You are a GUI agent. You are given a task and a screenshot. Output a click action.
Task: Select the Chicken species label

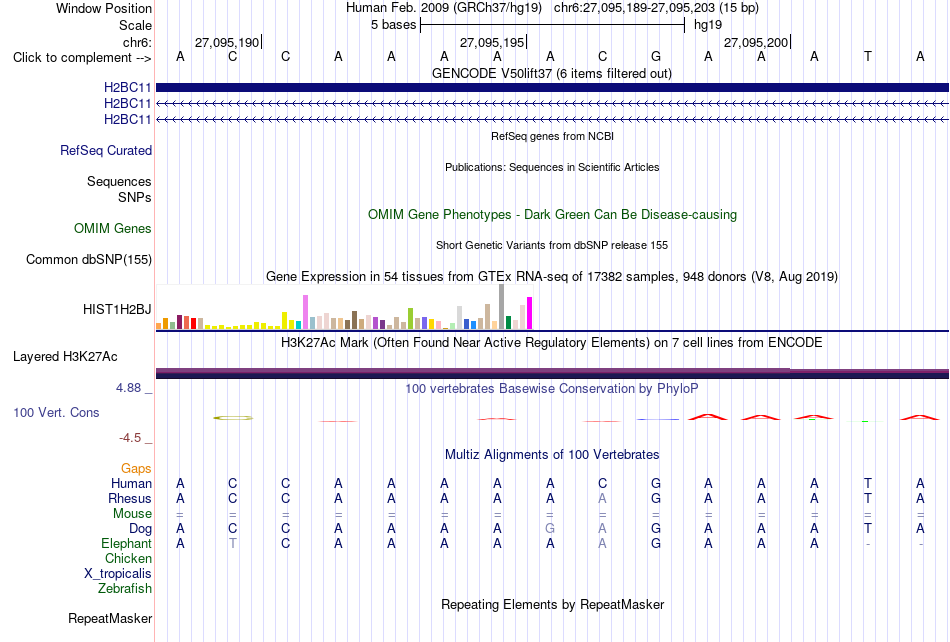tap(128, 558)
